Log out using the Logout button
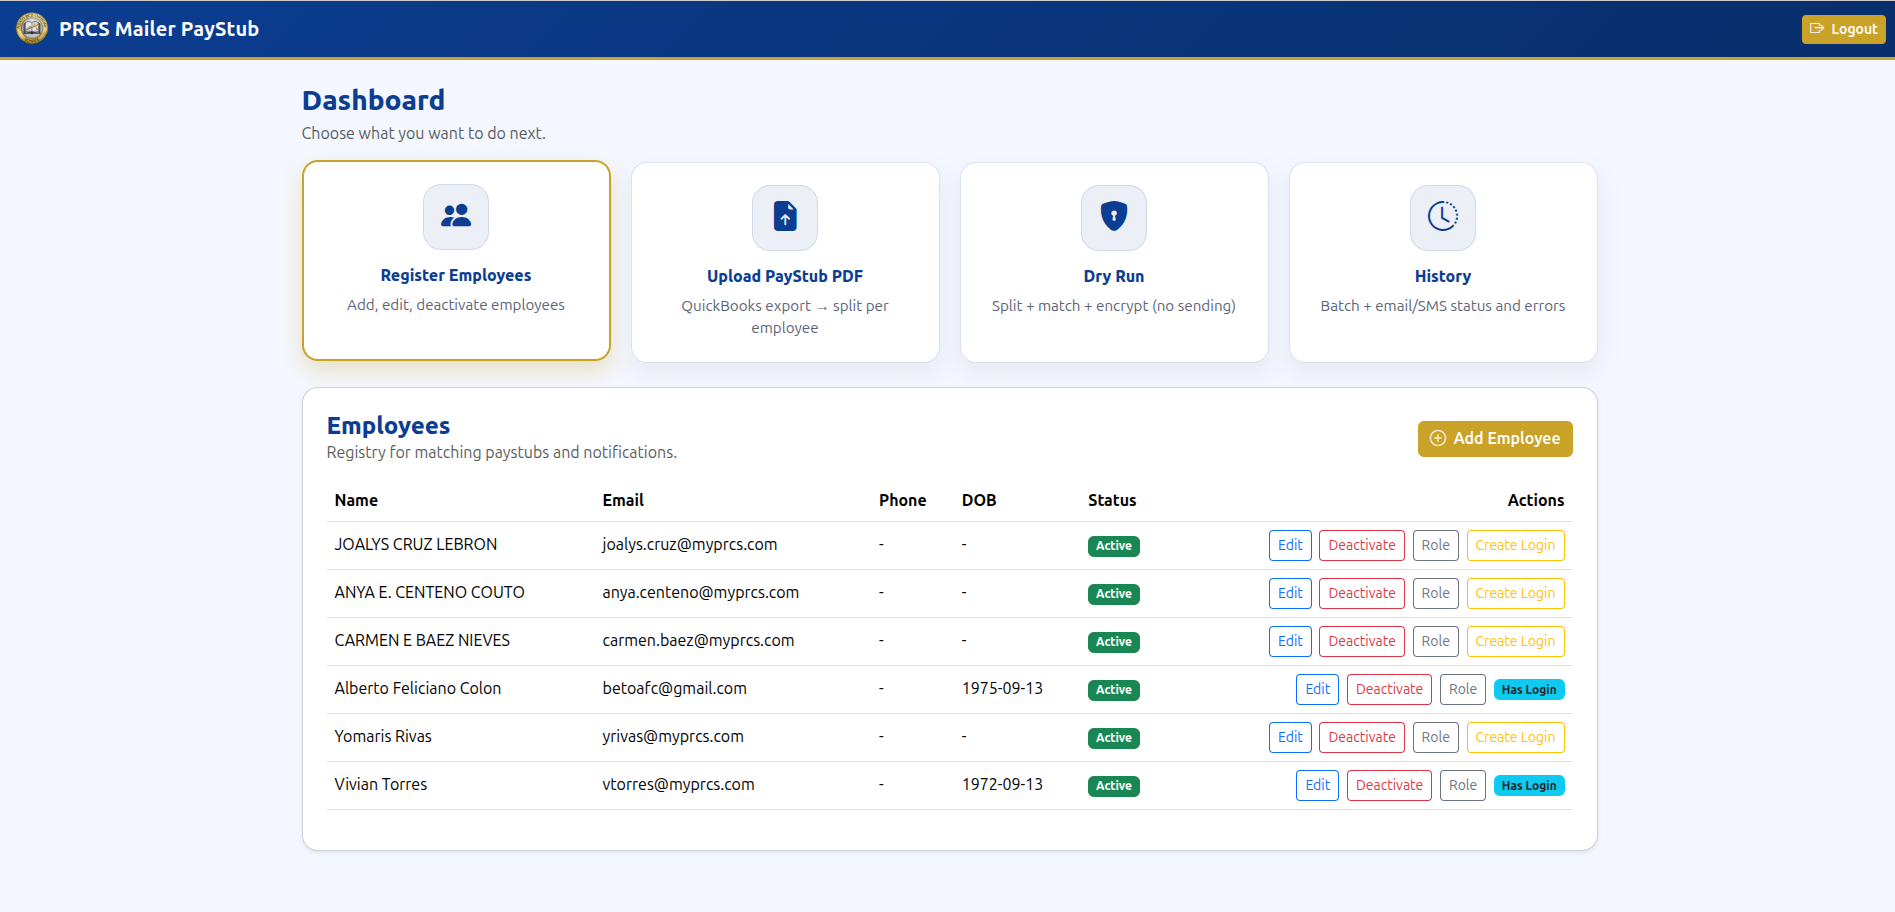 (x=1844, y=29)
